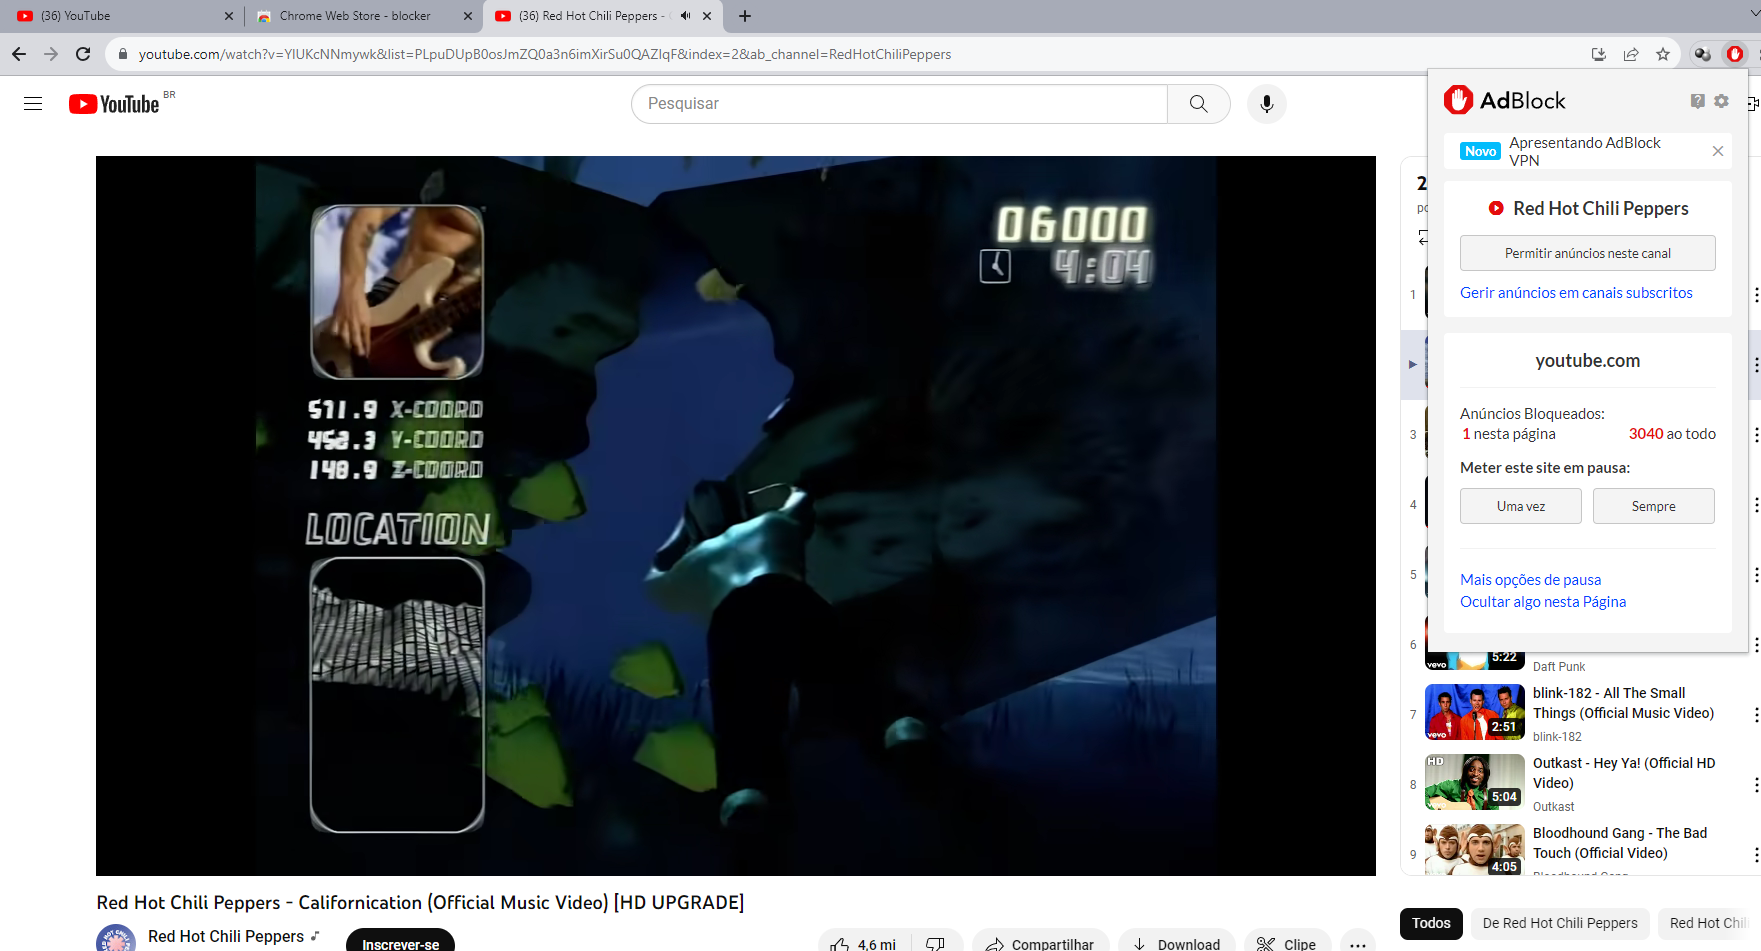Open the YouTube hamburger guide menu

click(x=33, y=104)
